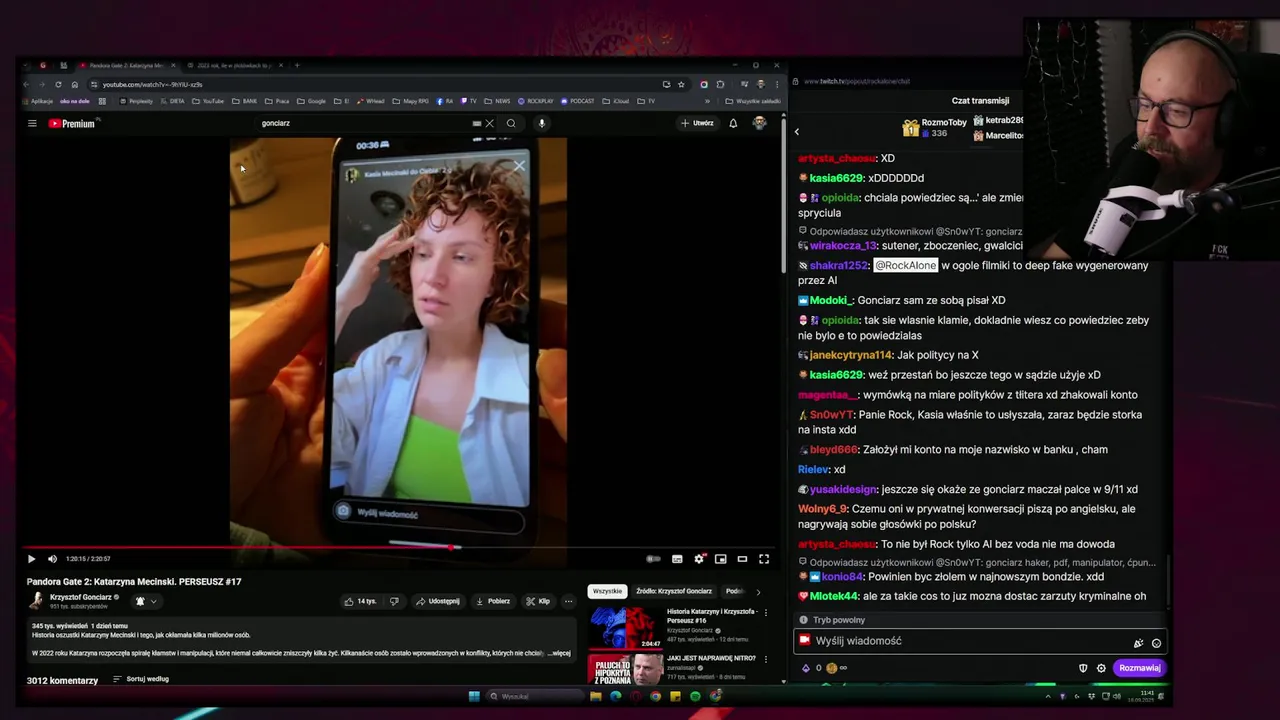Open the YouTube hamburger guide menu

(x=32, y=123)
